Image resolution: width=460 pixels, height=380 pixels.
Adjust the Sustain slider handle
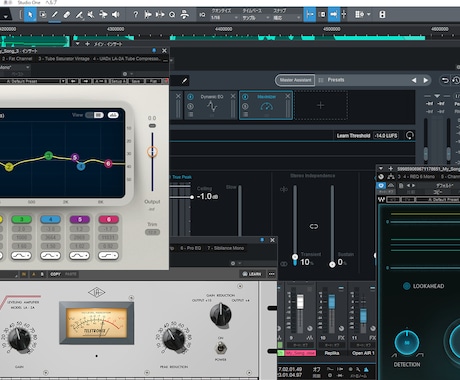(x=332, y=265)
